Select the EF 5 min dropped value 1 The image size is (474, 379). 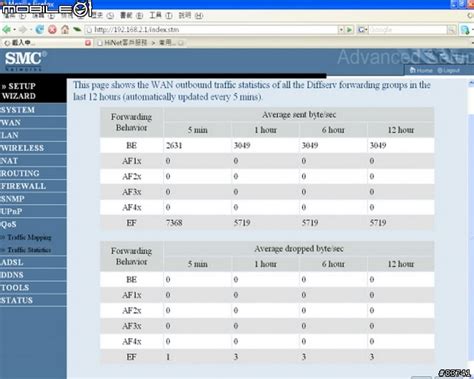tap(168, 357)
